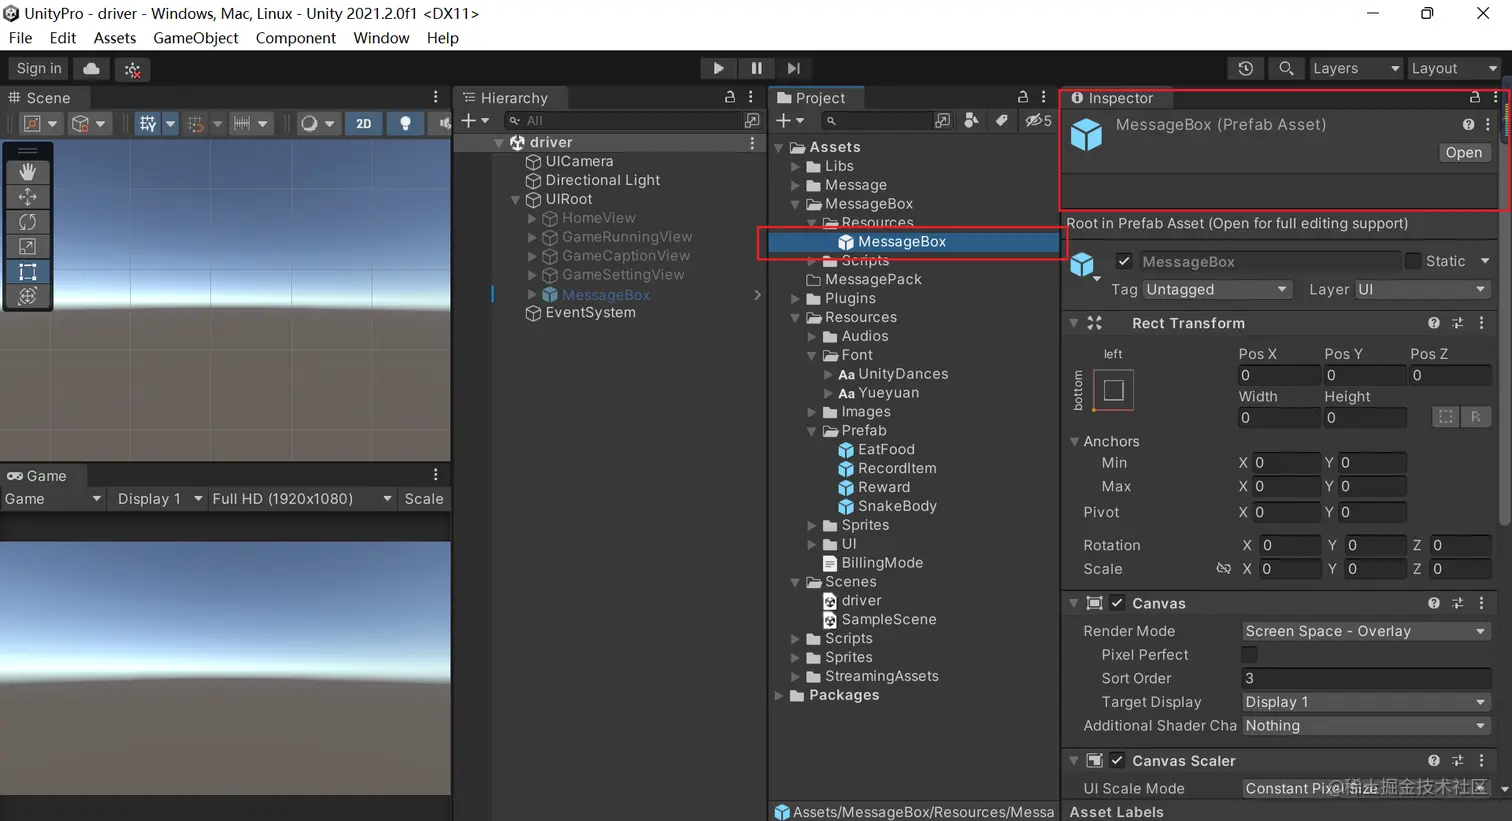Toggle the Static checkbox
1512x821 pixels.
[1412, 261]
